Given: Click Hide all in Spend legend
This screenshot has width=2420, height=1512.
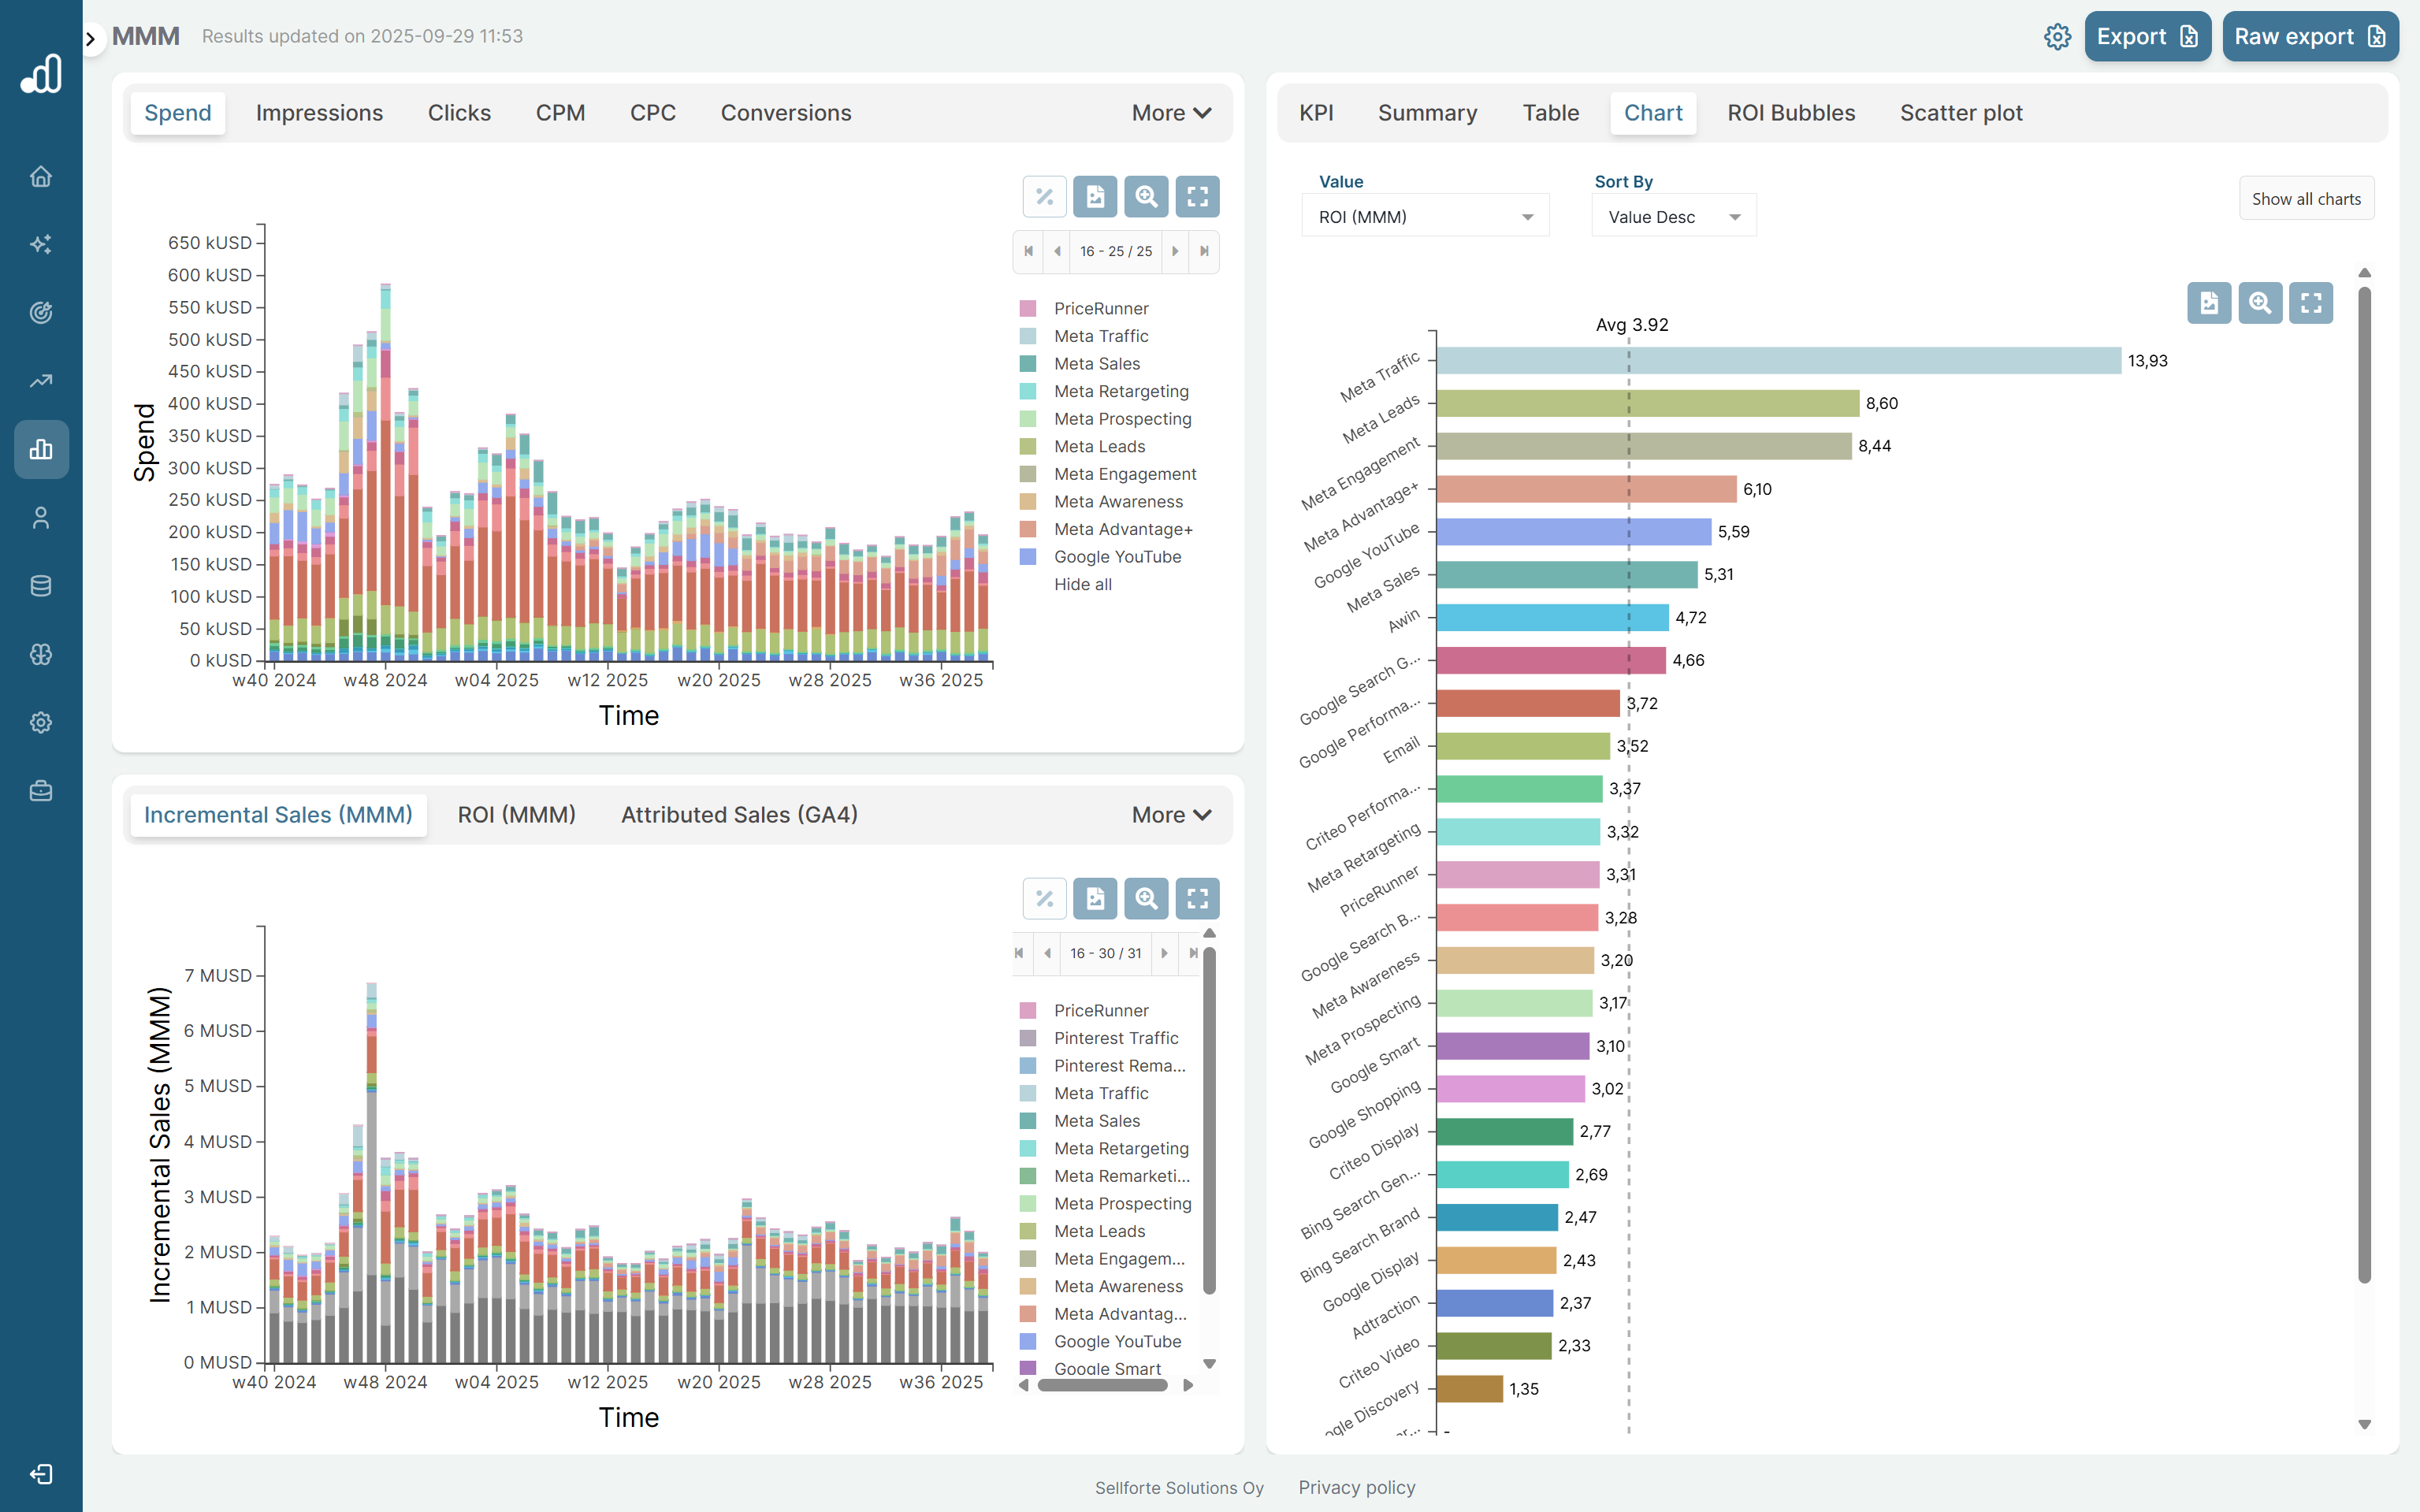Looking at the screenshot, I should coord(1082,584).
